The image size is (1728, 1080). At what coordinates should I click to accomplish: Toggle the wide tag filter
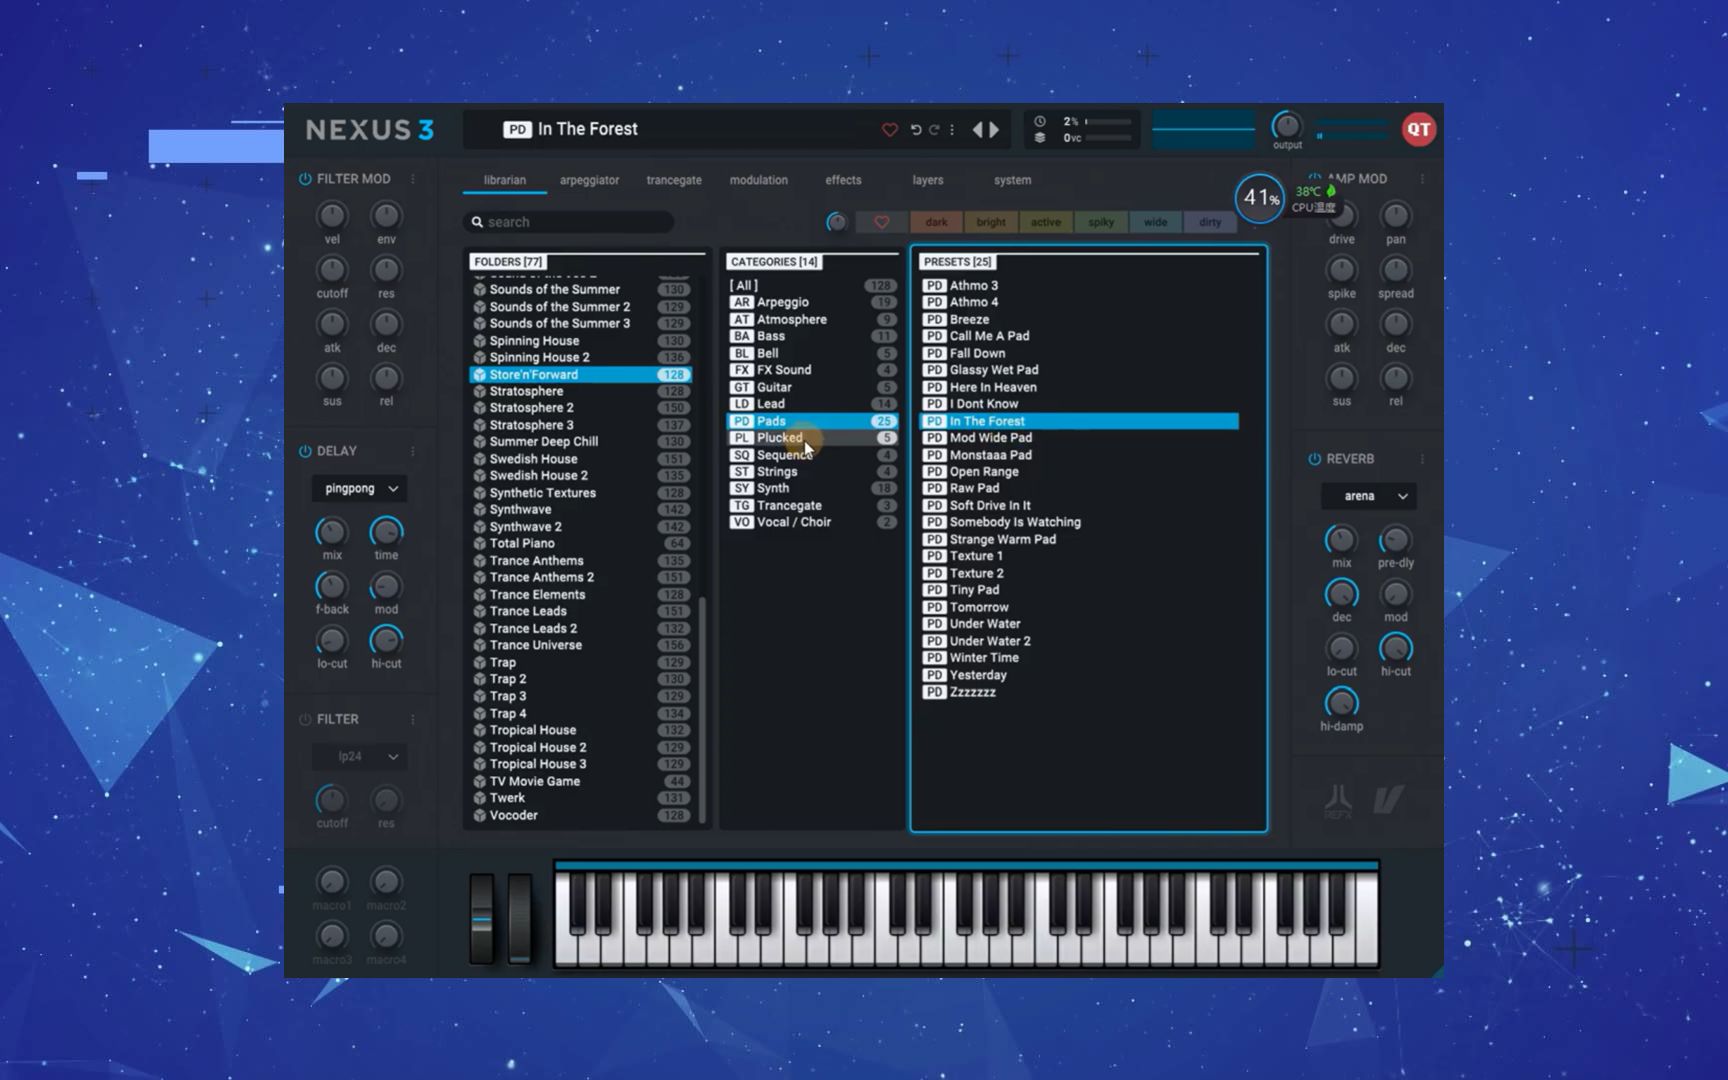(1156, 222)
